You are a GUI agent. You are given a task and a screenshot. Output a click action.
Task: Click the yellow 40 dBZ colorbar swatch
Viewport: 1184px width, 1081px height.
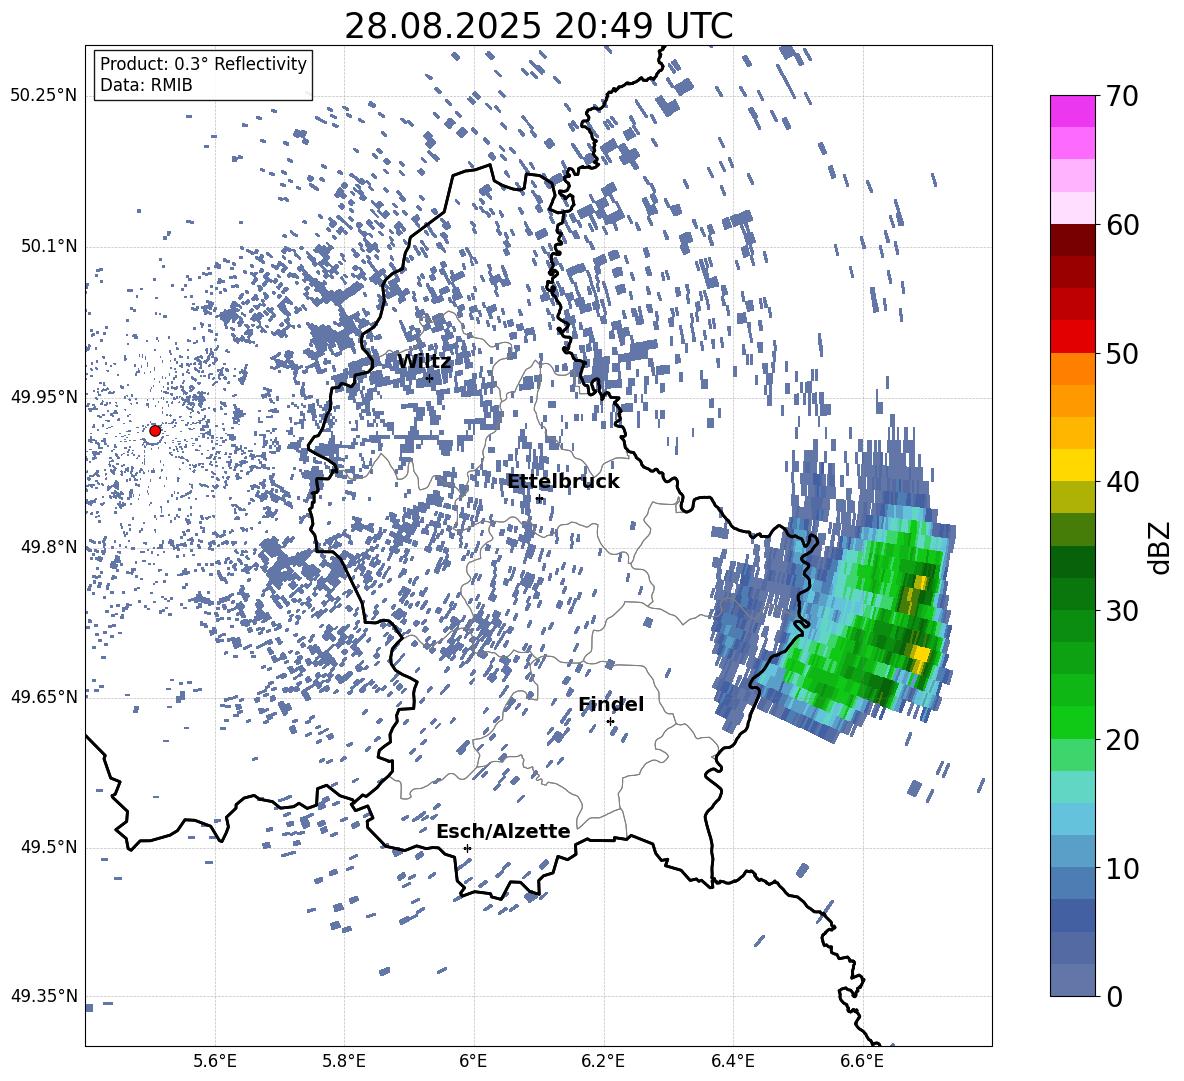pos(1073,465)
